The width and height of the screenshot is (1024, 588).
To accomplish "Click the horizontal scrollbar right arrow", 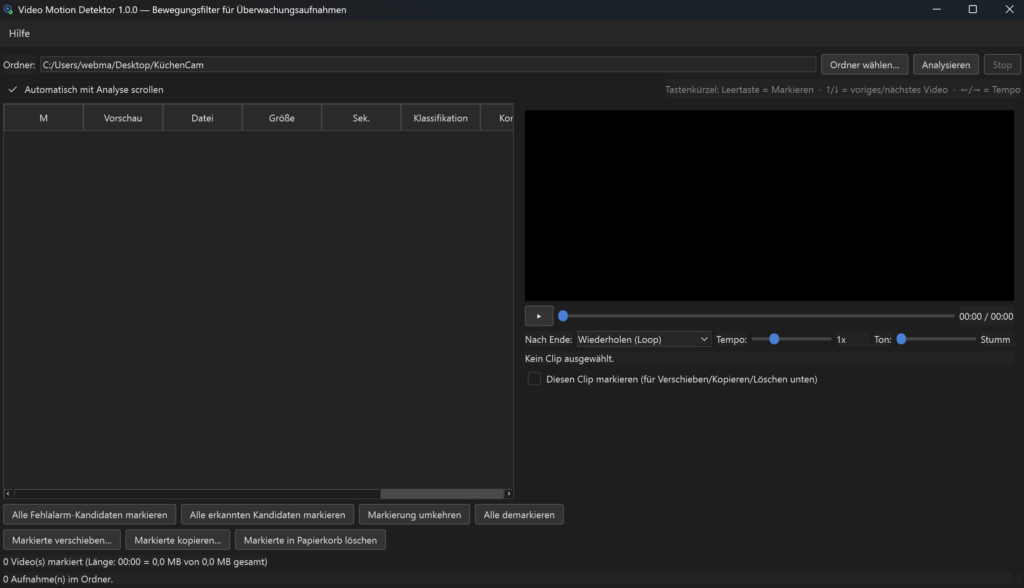I will 509,494.
